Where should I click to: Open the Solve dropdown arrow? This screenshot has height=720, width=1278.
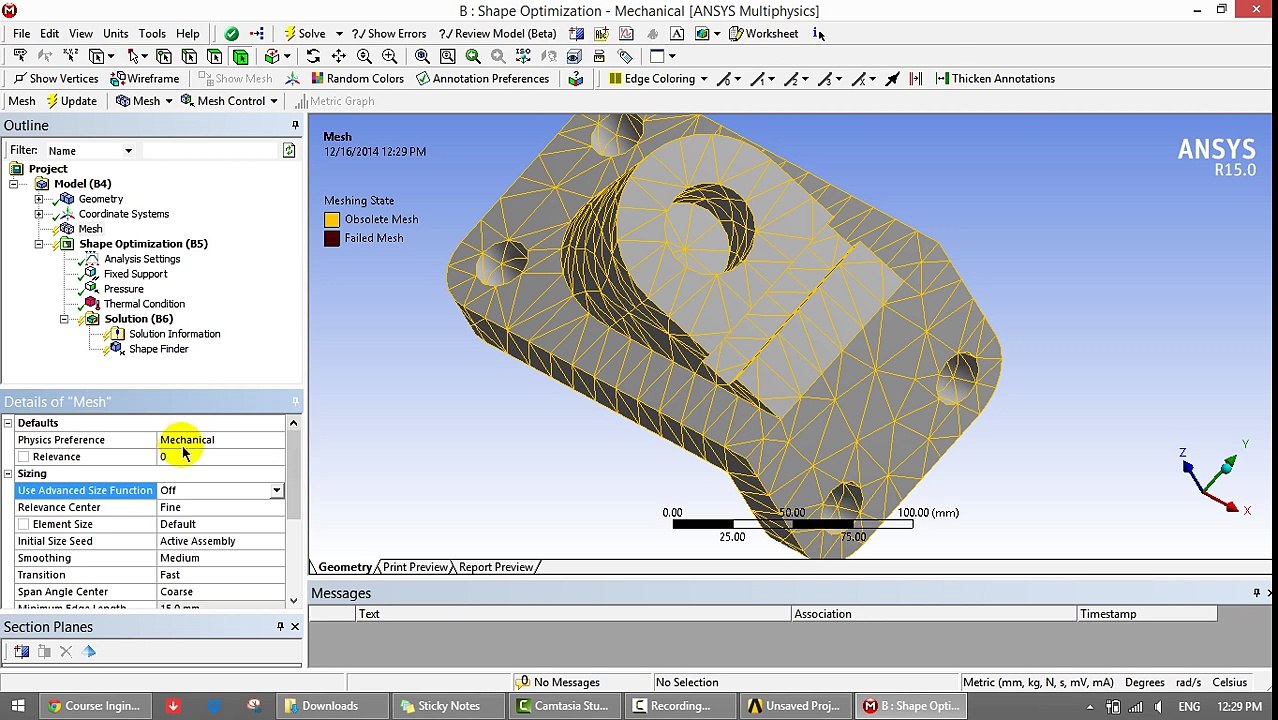pyautogui.click(x=338, y=33)
